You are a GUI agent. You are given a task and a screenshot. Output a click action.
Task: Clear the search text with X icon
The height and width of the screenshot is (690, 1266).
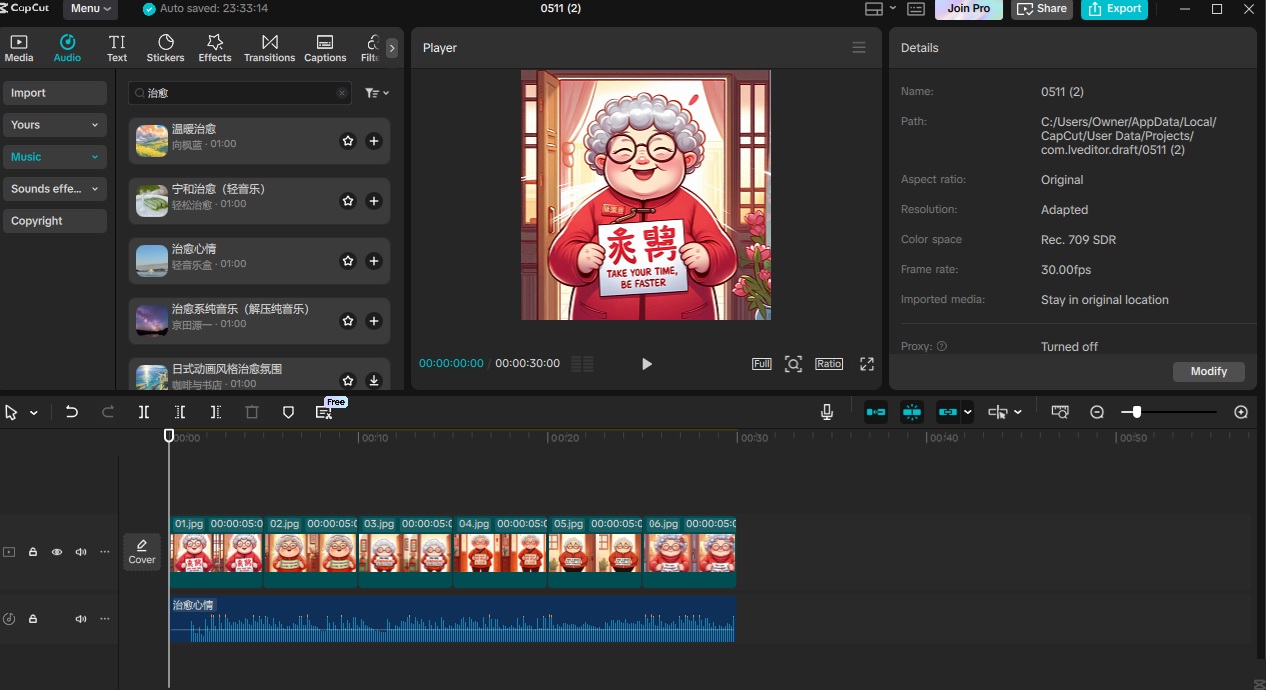click(x=342, y=93)
